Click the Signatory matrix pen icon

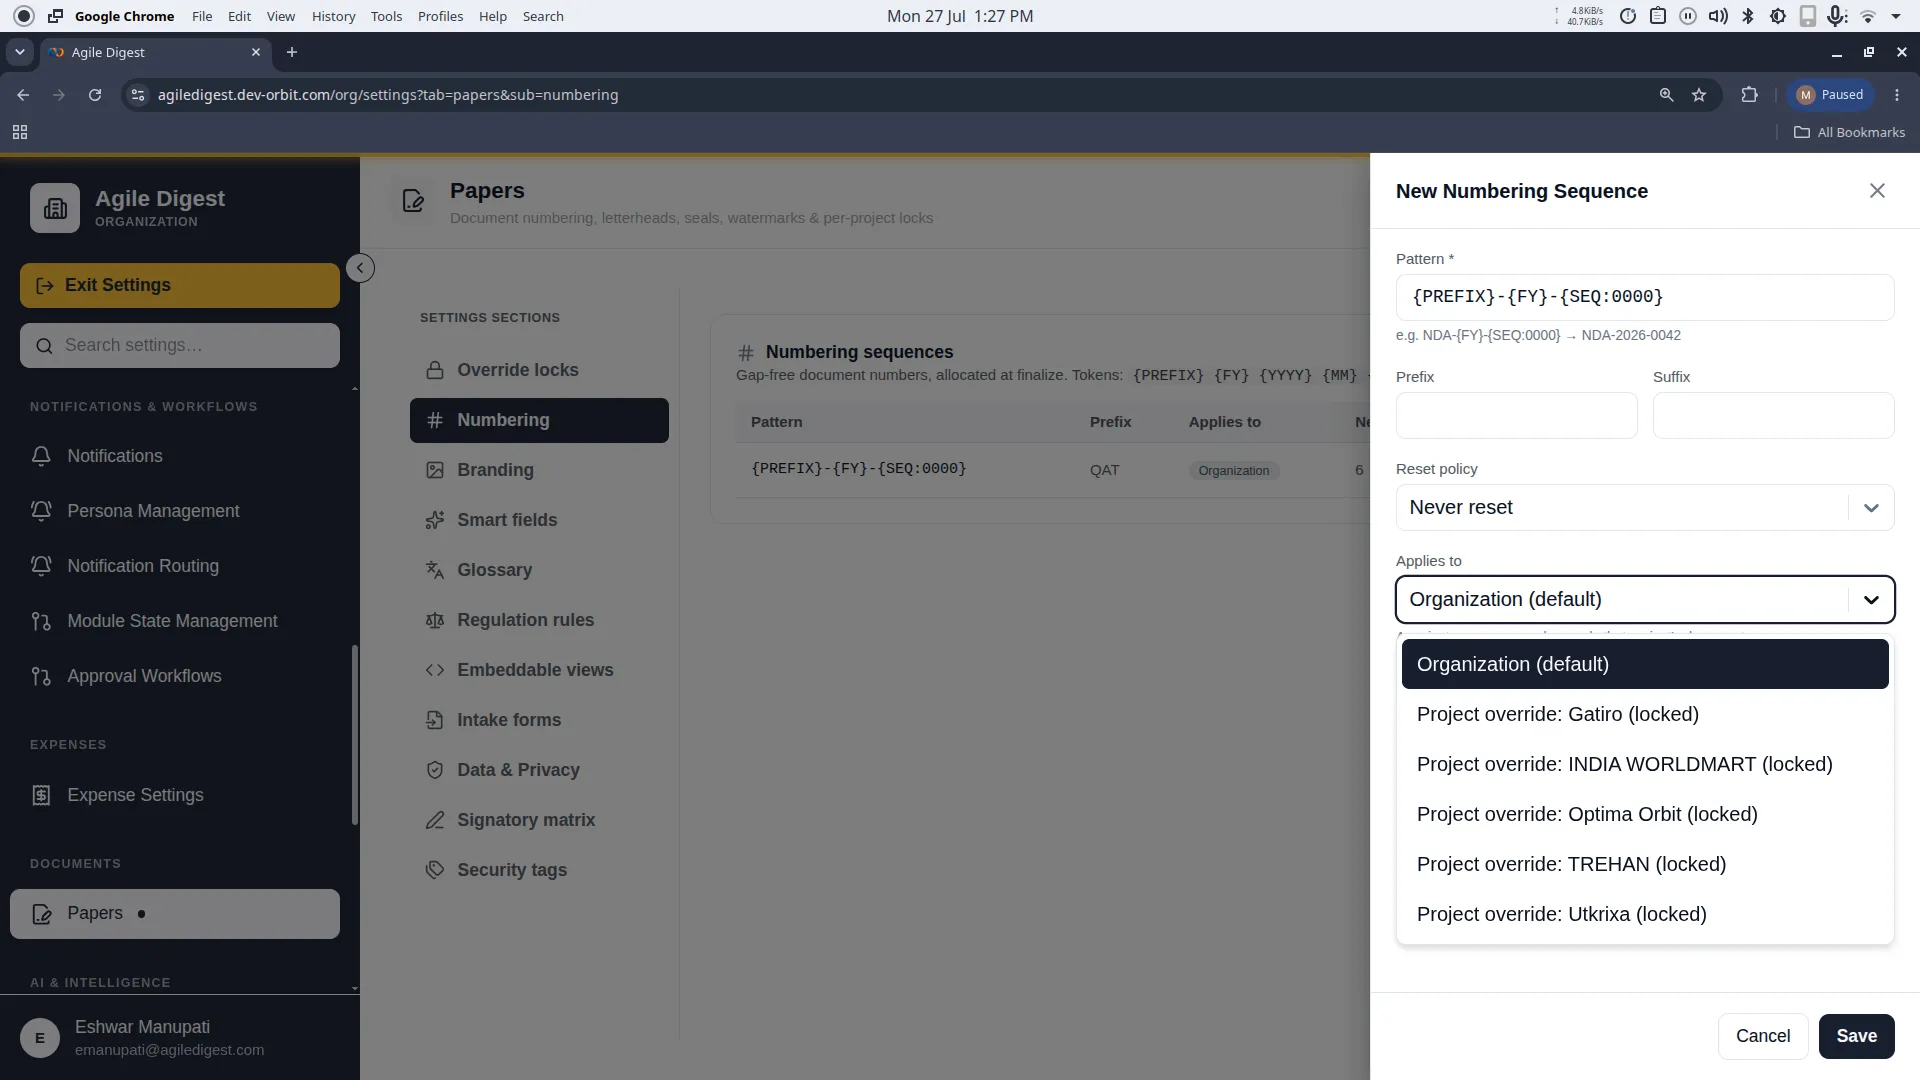pos(435,820)
